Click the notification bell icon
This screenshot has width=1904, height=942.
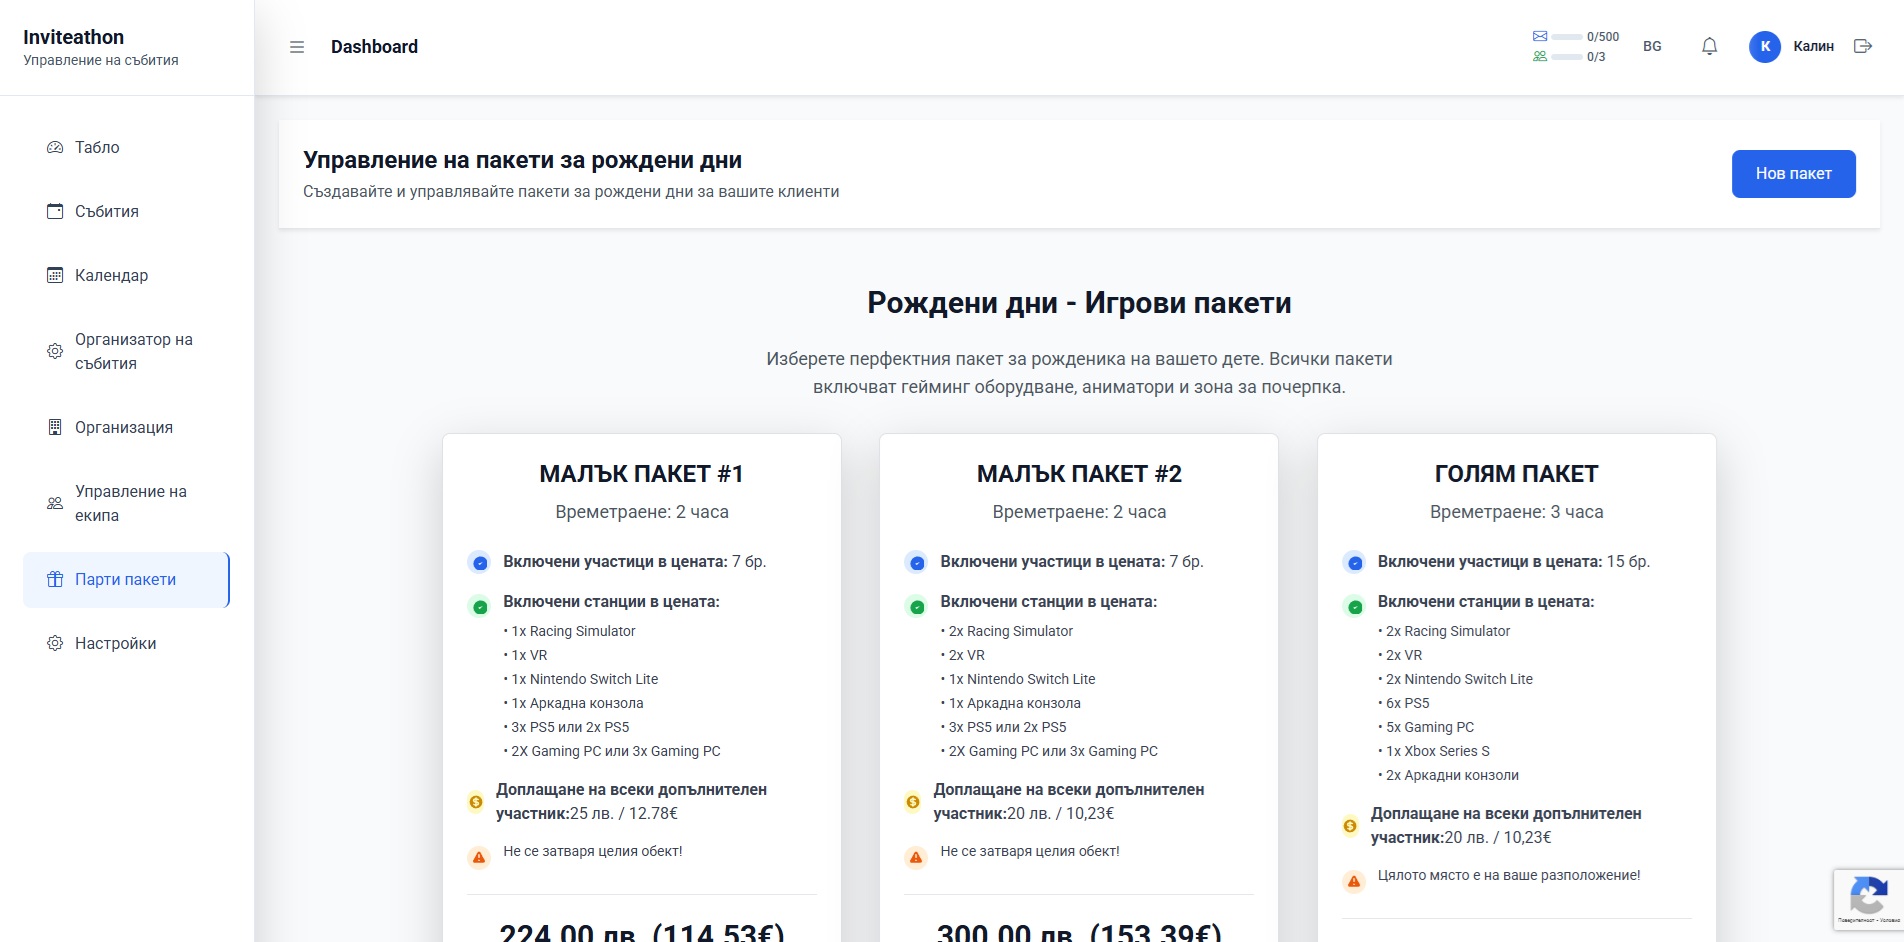[x=1709, y=46]
